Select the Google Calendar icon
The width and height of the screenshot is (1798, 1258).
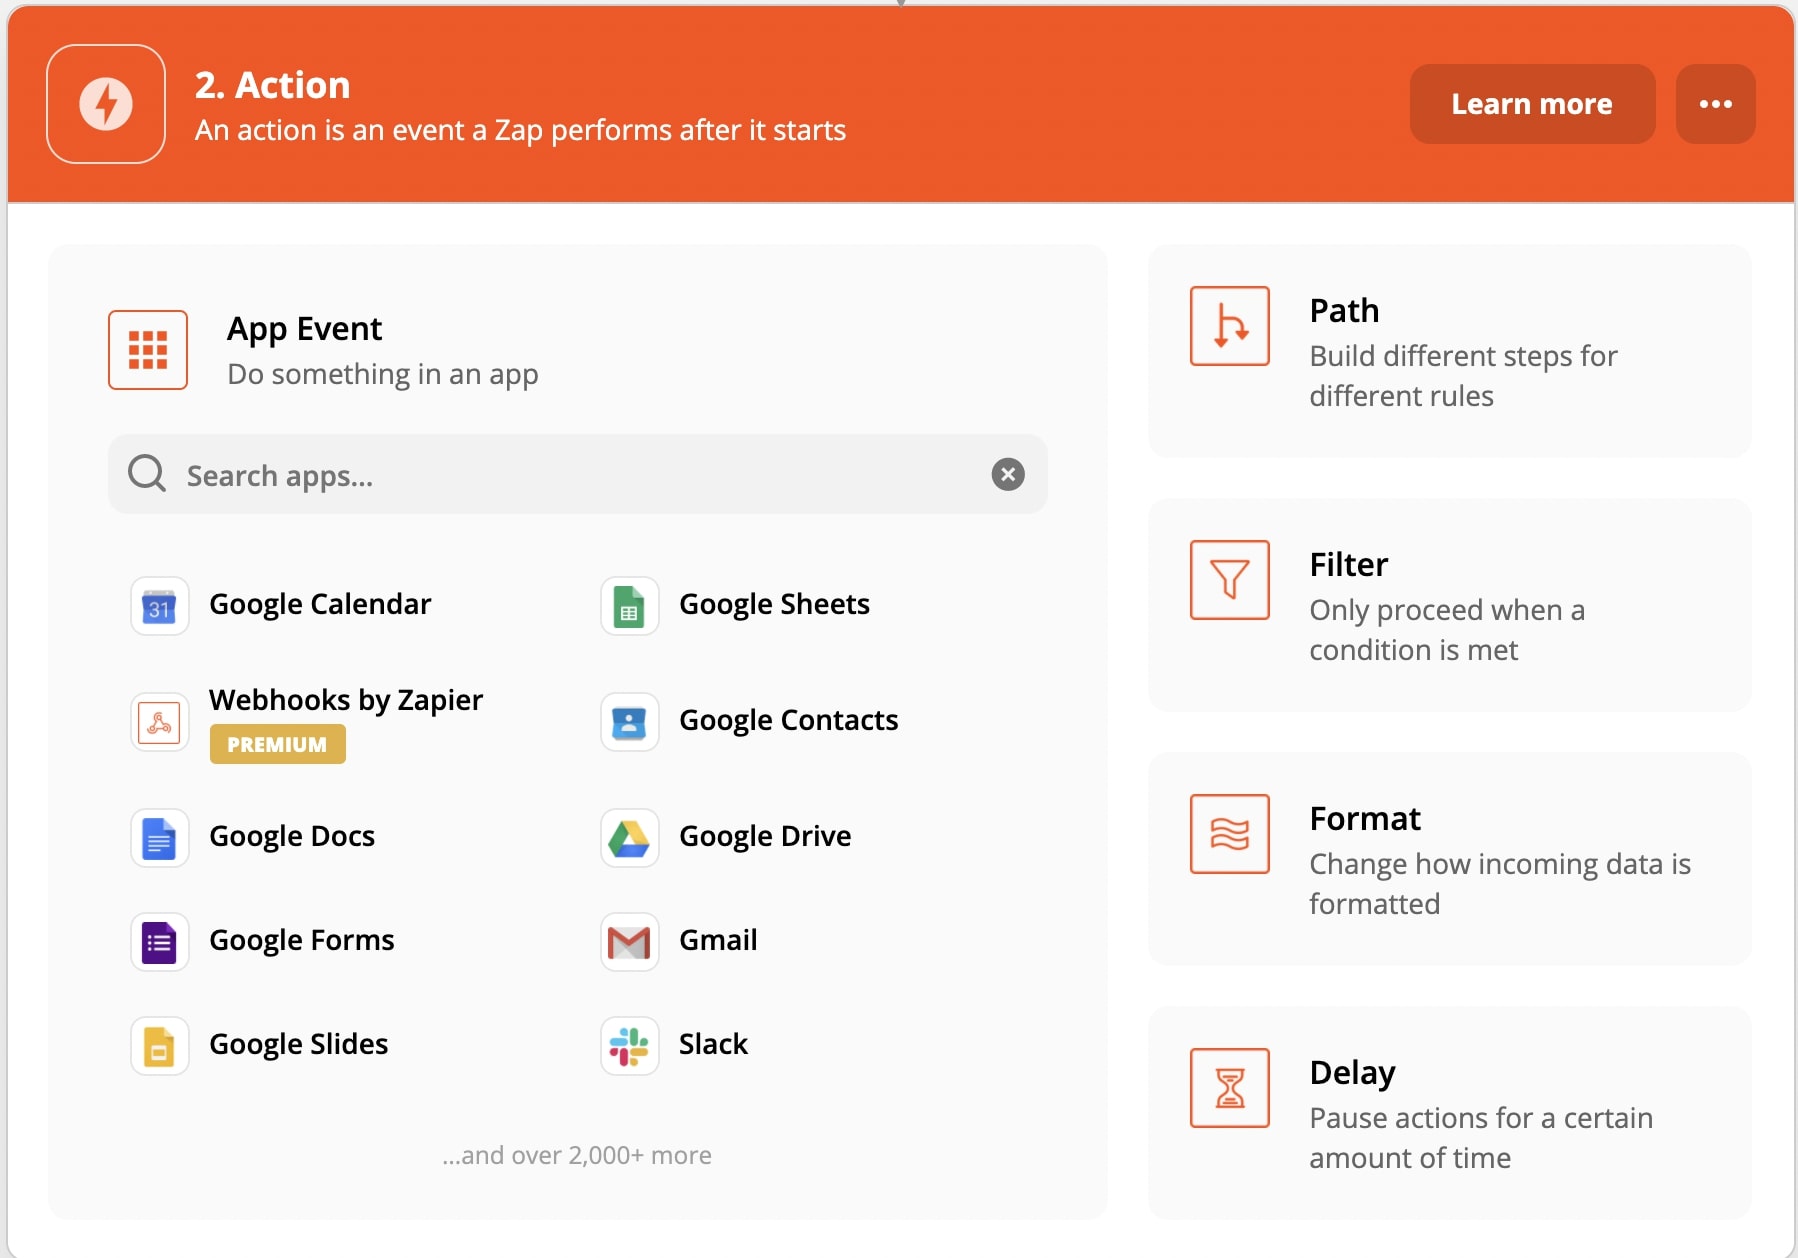tap(160, 606)
